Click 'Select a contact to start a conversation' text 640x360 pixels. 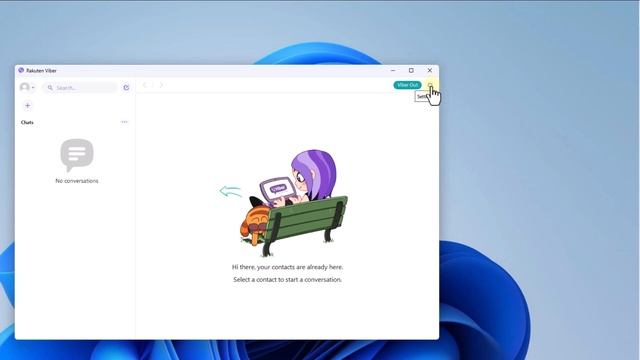point(287,280)
